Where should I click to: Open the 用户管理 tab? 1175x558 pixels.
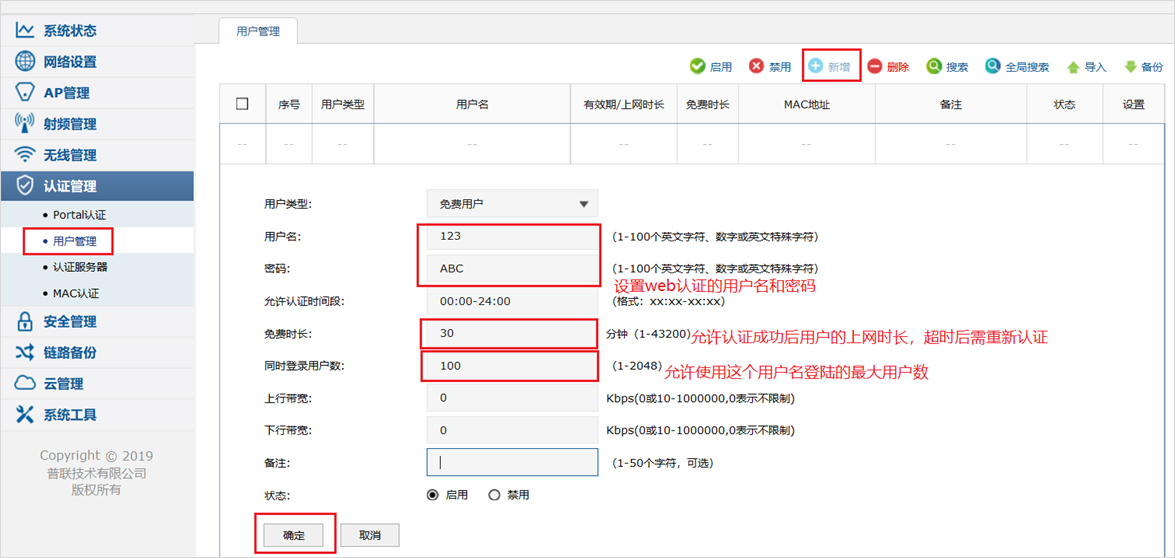[258, 31]
